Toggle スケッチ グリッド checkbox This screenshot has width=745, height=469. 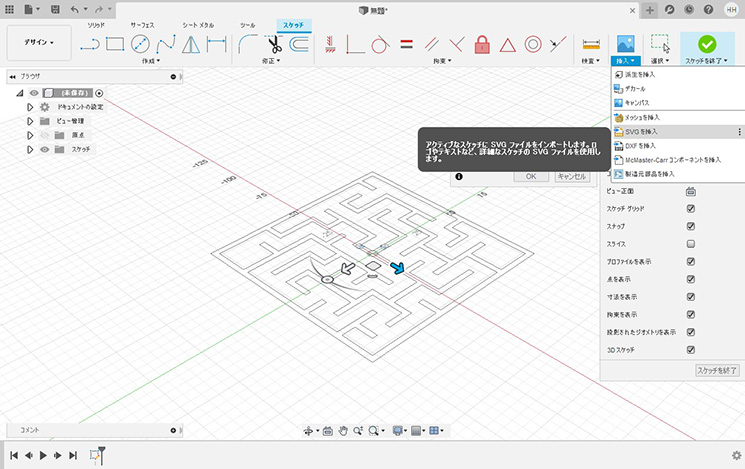691,209
